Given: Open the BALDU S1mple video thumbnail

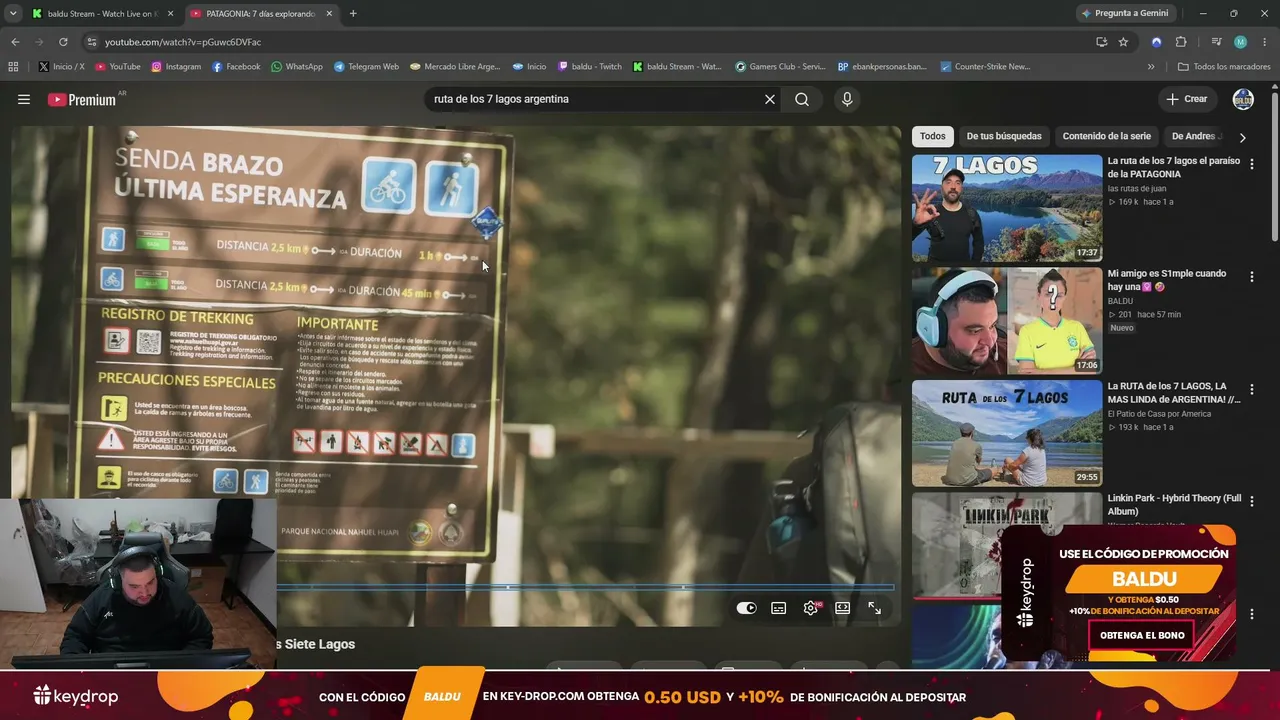Looking at the screenshot, I should click(1007, 321).
